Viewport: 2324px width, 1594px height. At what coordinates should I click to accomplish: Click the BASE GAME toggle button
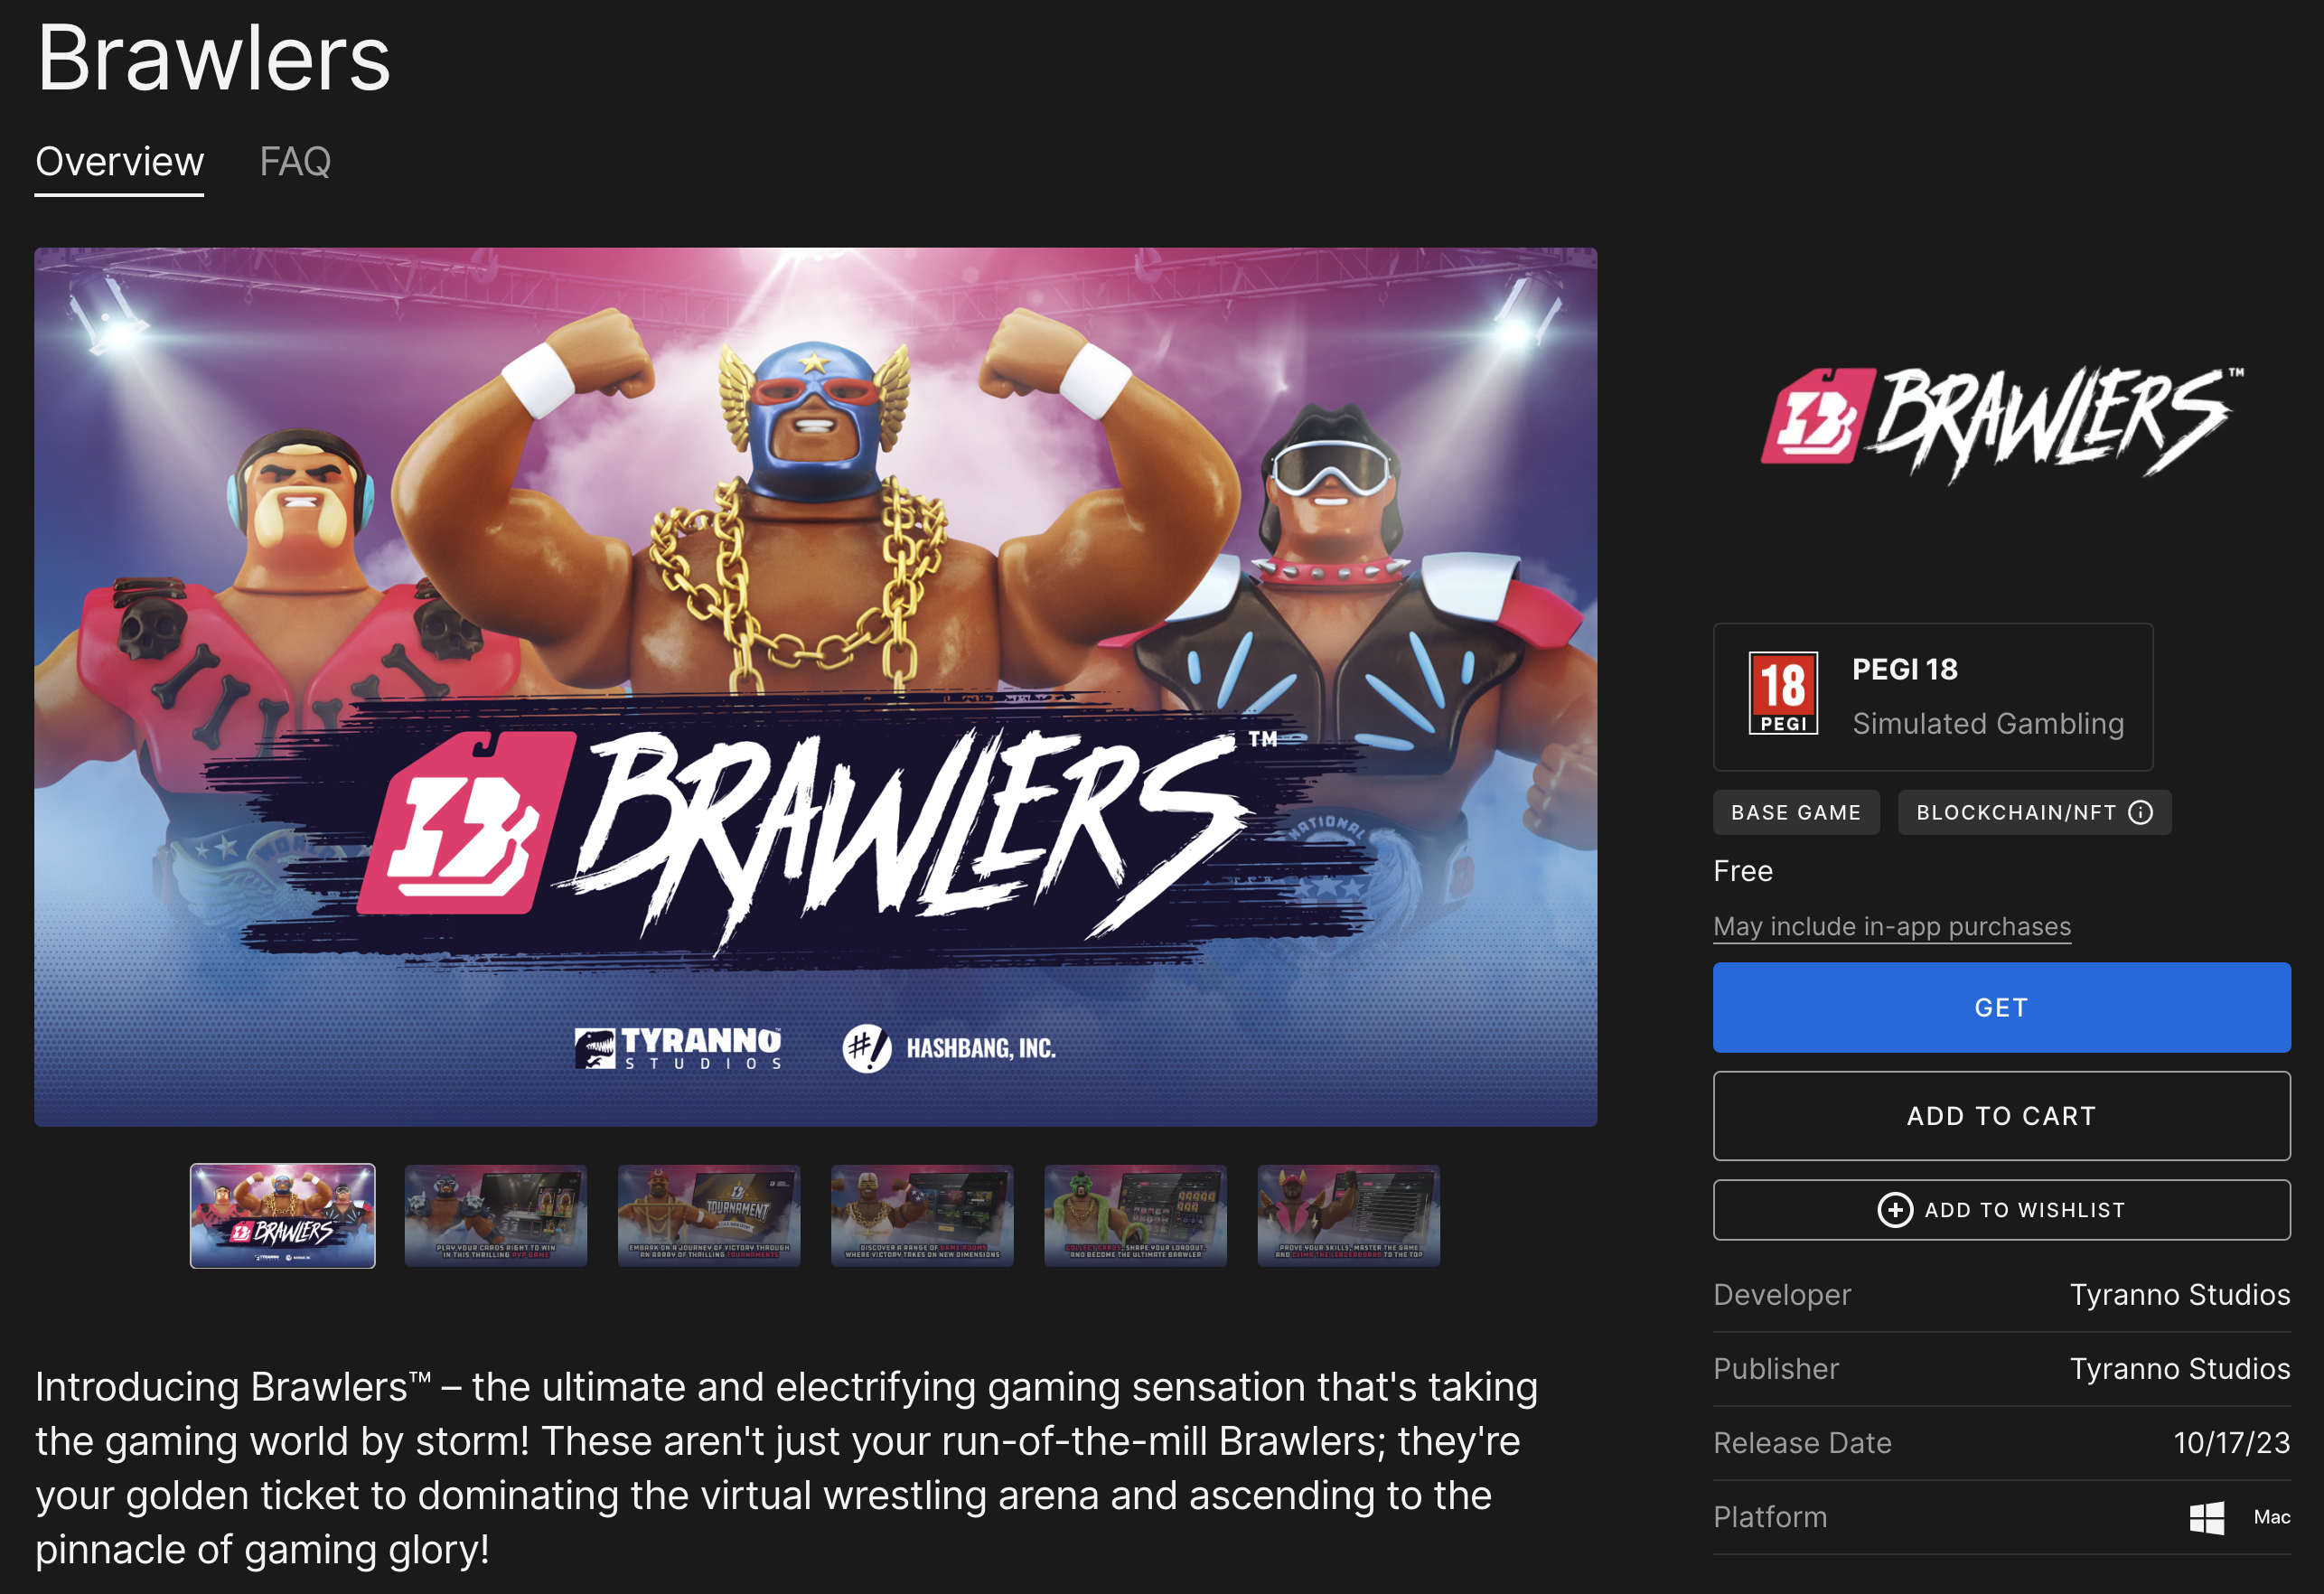[x=1796, y=812]
